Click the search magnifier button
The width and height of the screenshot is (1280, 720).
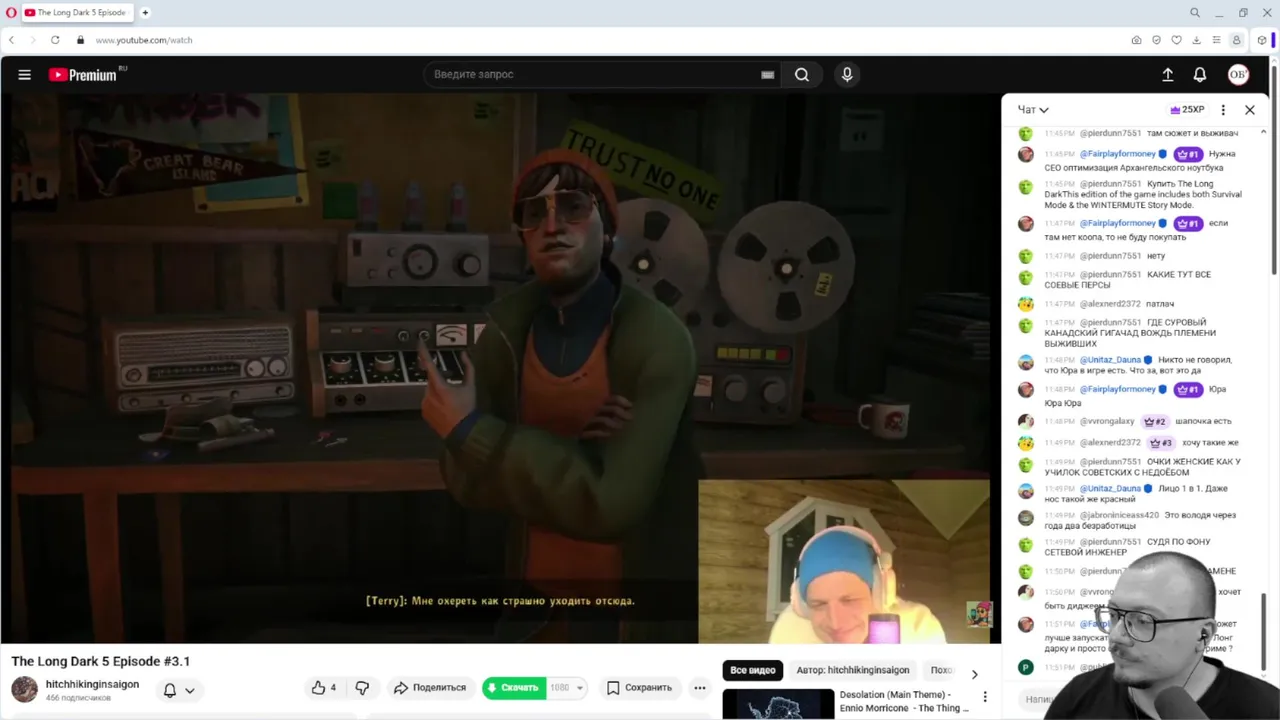pyautogui.click(x=802, y=74)
